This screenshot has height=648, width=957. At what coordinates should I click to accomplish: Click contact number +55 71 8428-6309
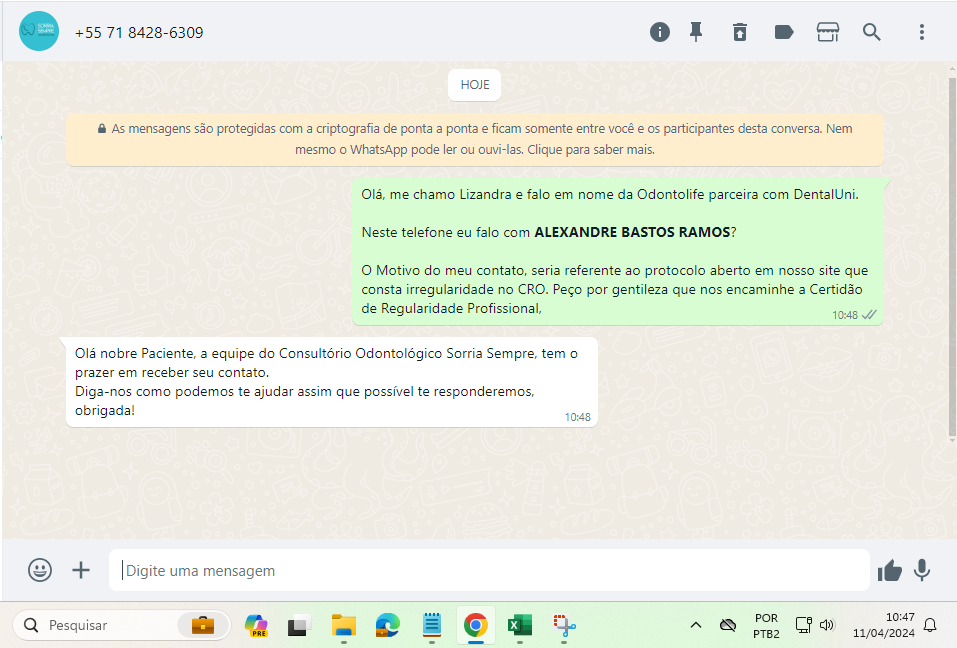[139, 33]
